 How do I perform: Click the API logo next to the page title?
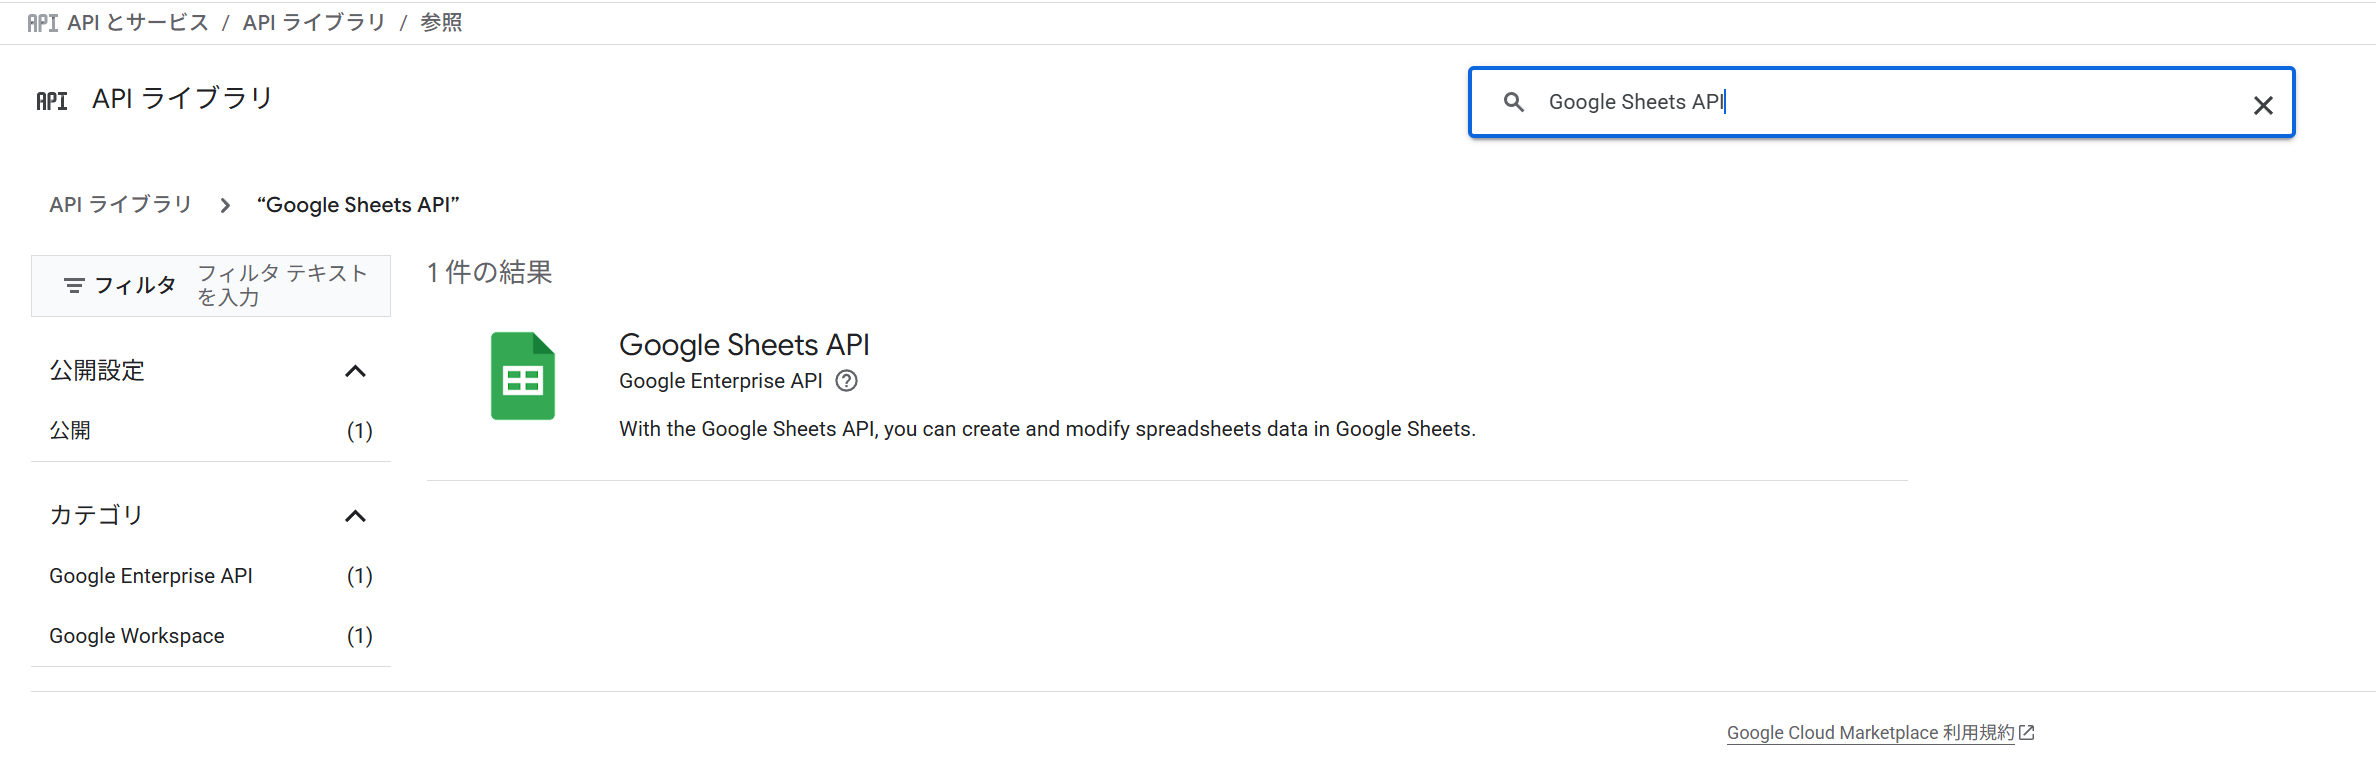click(x=52, y=101)
